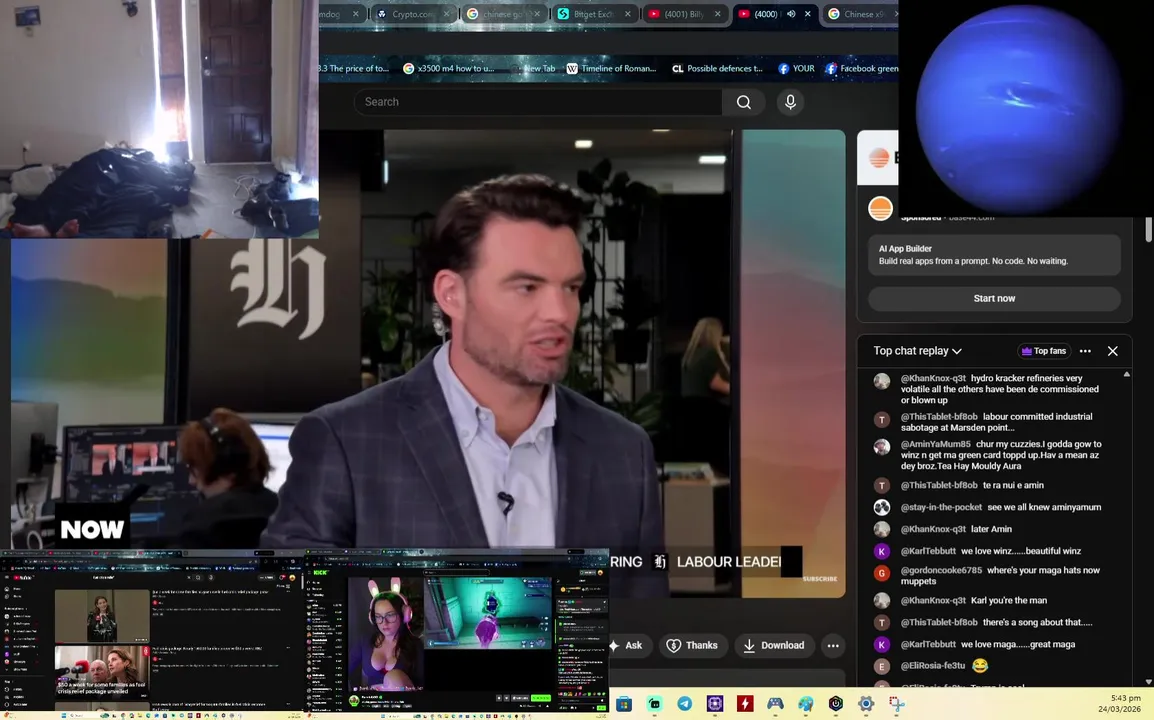Click the Subscribe watermark on video
The height and width of the screenshot is (720, 1154).
819,579
